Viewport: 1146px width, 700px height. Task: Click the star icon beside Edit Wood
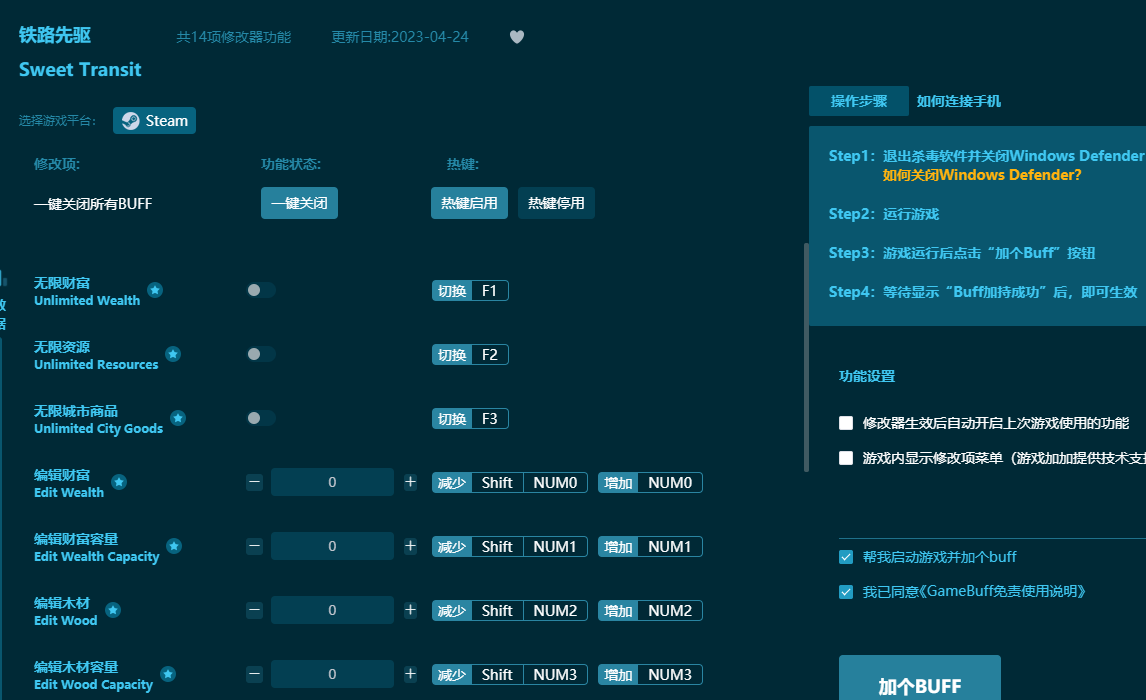coord(113,610)
